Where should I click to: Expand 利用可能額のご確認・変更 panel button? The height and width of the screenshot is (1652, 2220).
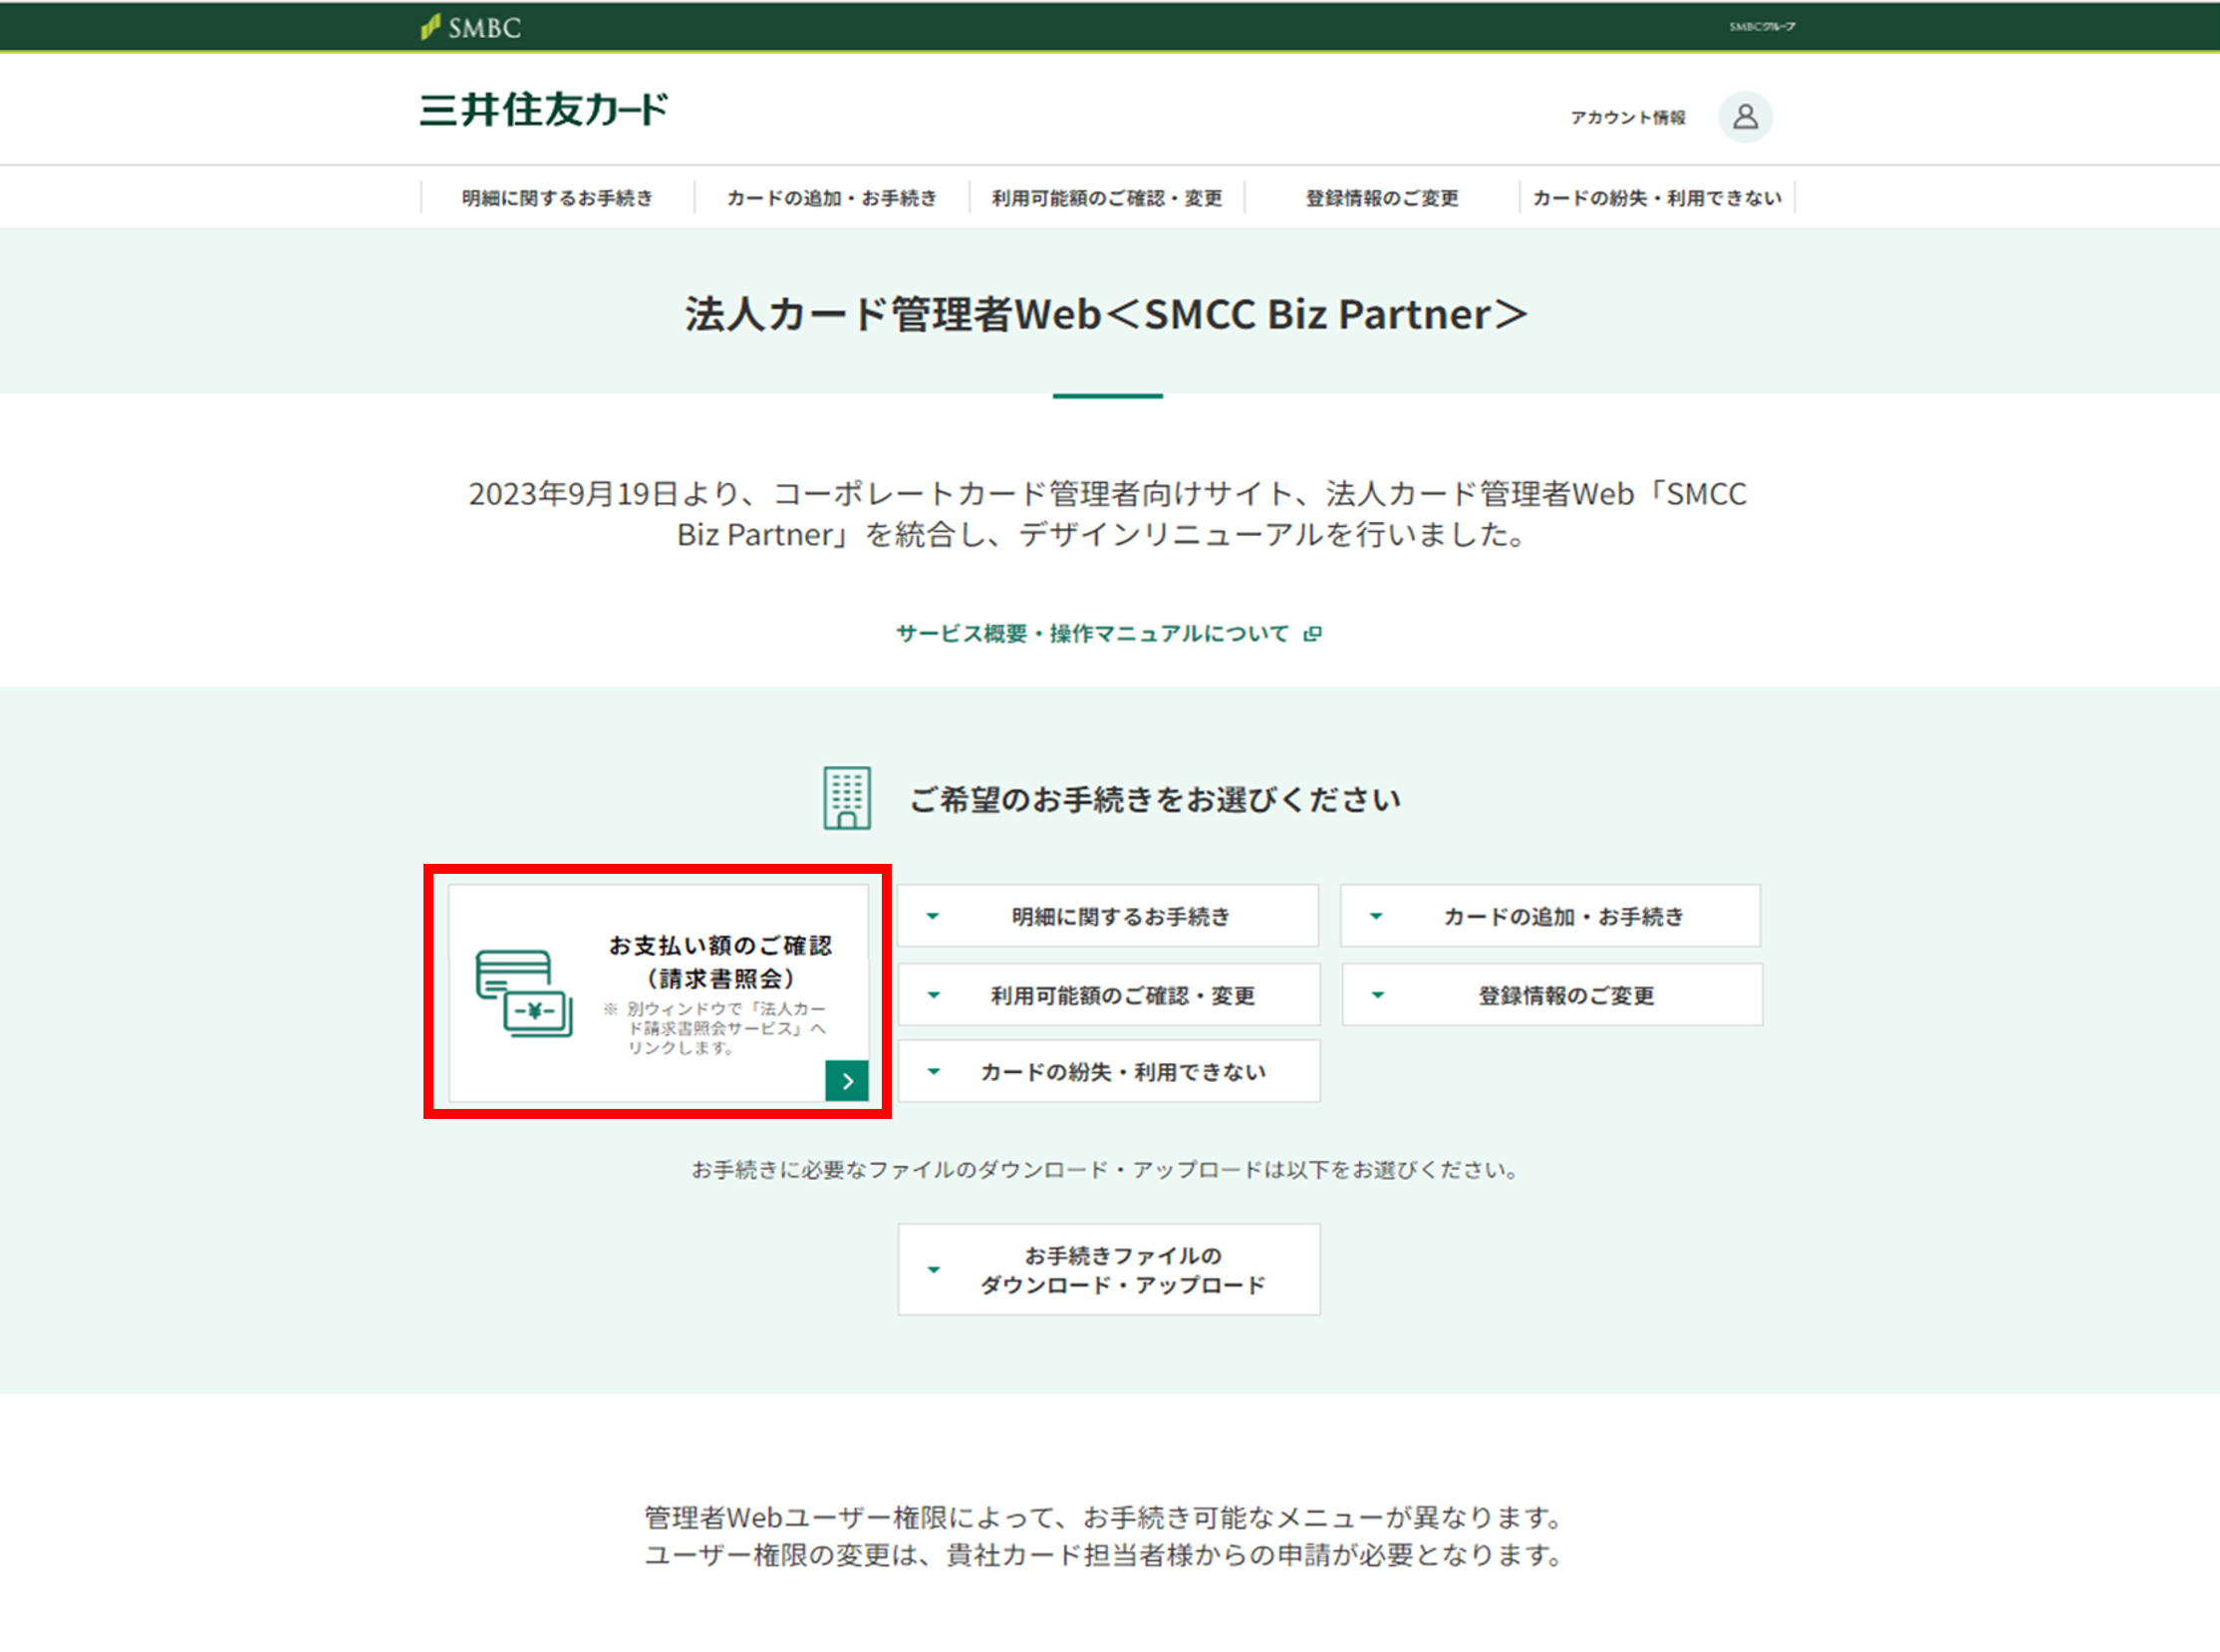pos(1108,994)
